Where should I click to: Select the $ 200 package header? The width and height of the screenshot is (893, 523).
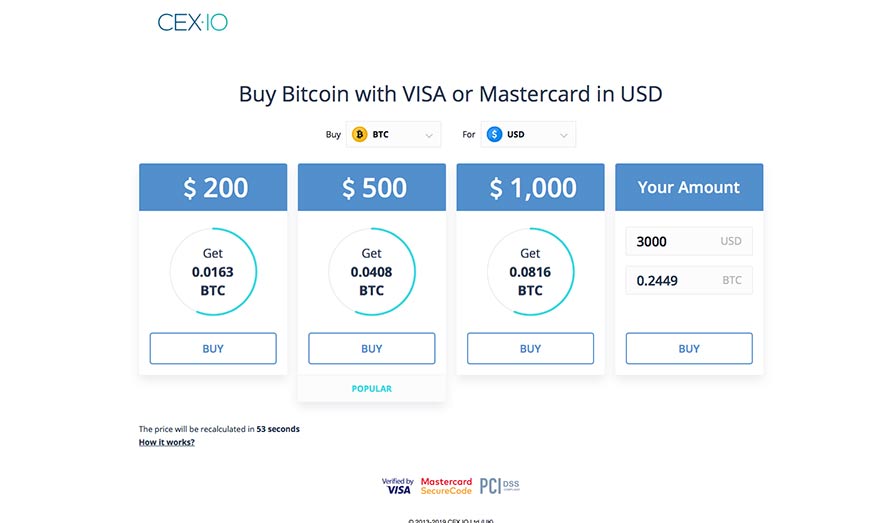[213, 187]
